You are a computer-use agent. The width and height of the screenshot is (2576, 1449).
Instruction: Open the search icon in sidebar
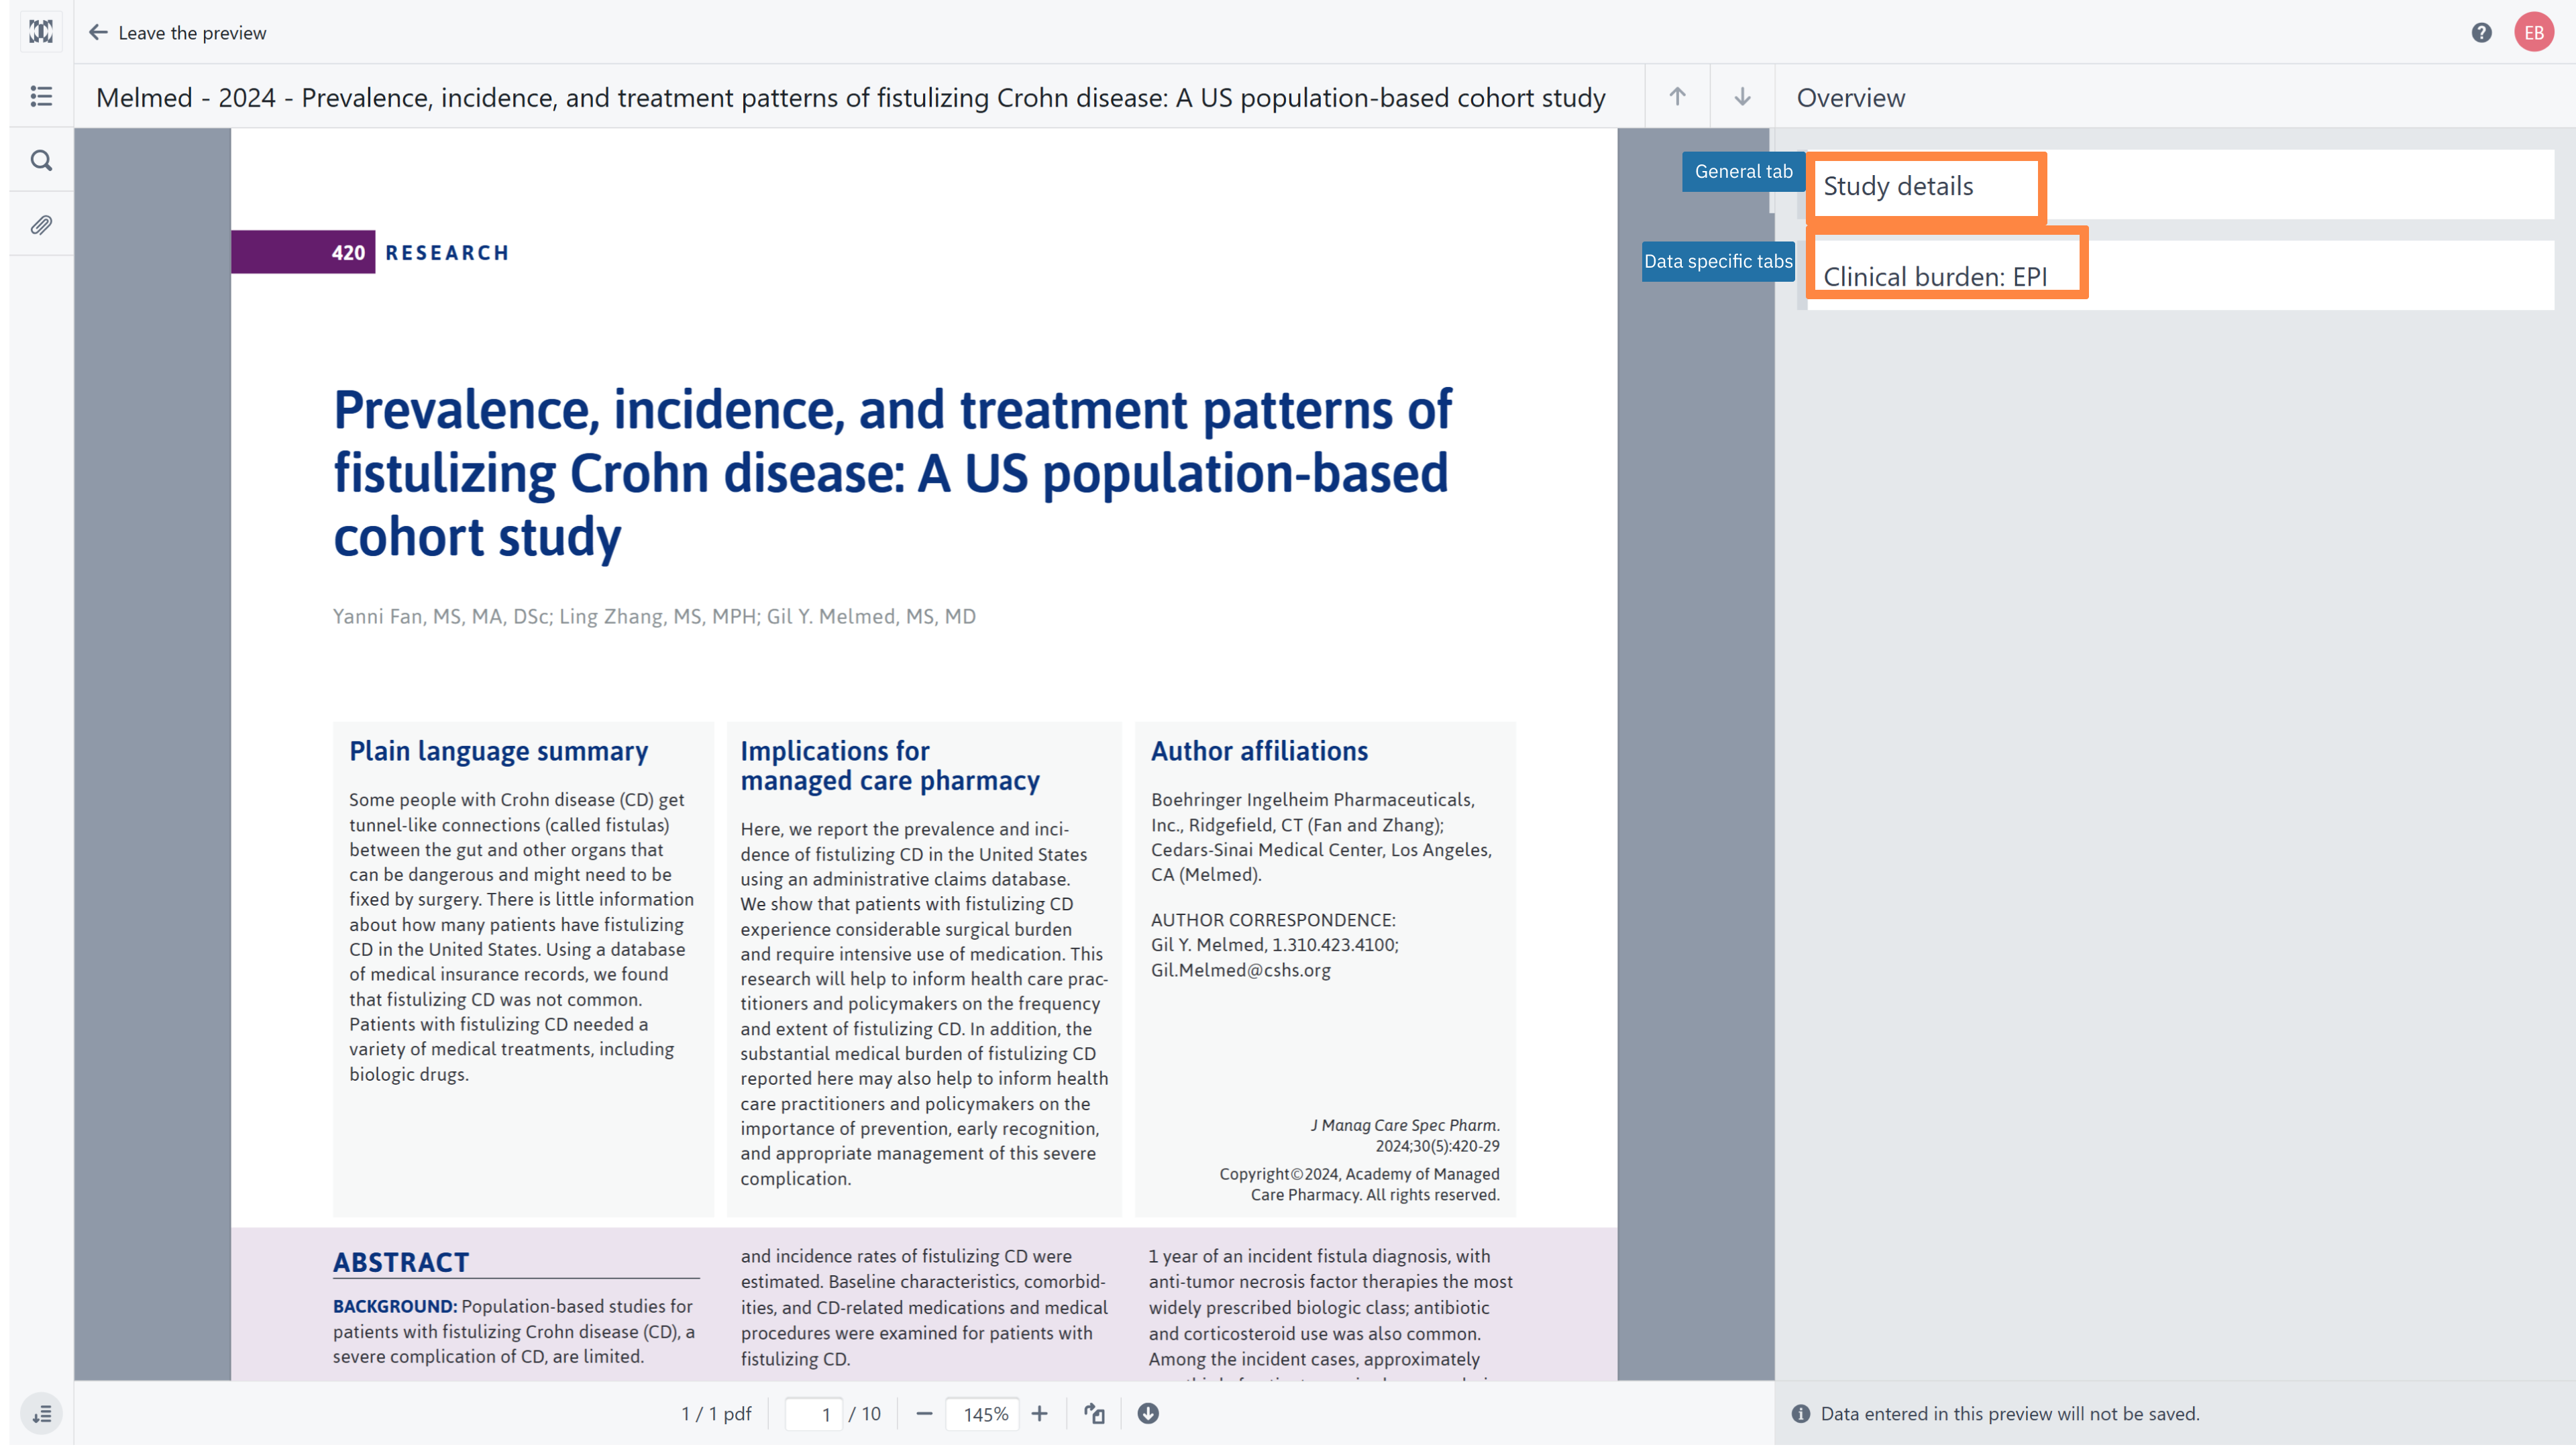(41, 160)
